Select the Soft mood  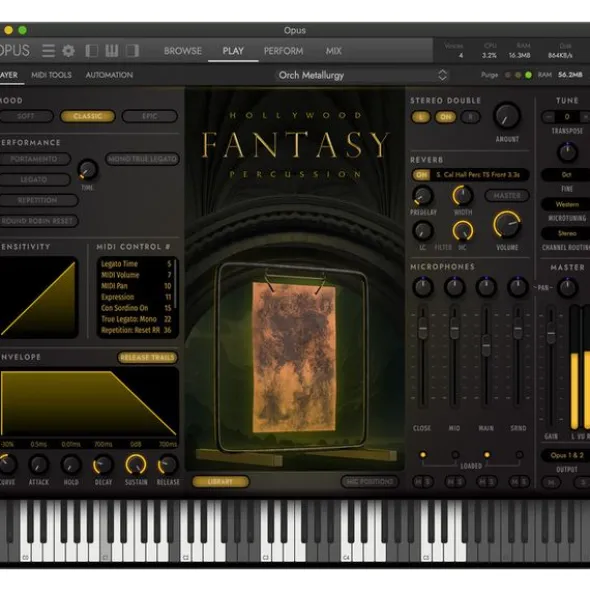click(26, 116)
